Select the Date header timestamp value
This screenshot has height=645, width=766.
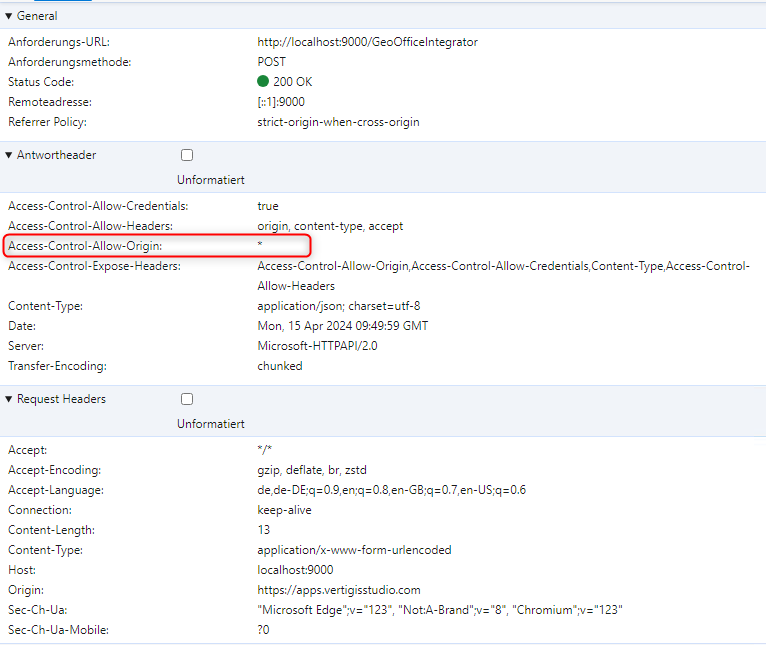pos(343,326)
